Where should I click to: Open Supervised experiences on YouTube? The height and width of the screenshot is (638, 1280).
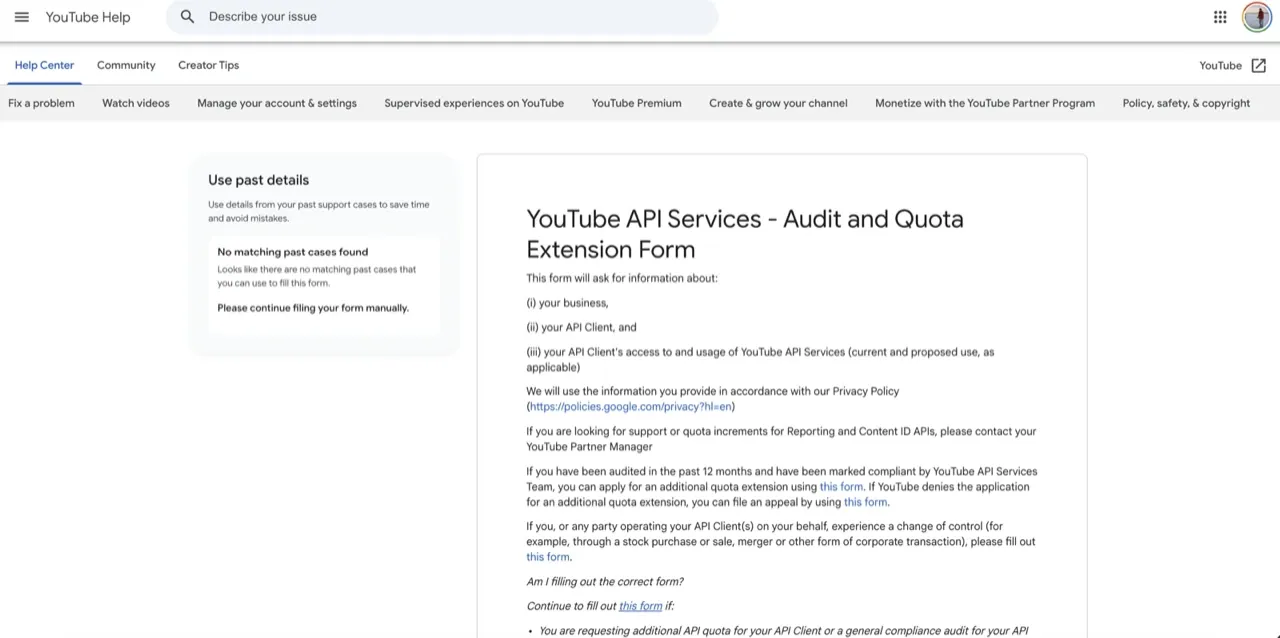pyautogui.click(x=474, y=103)
